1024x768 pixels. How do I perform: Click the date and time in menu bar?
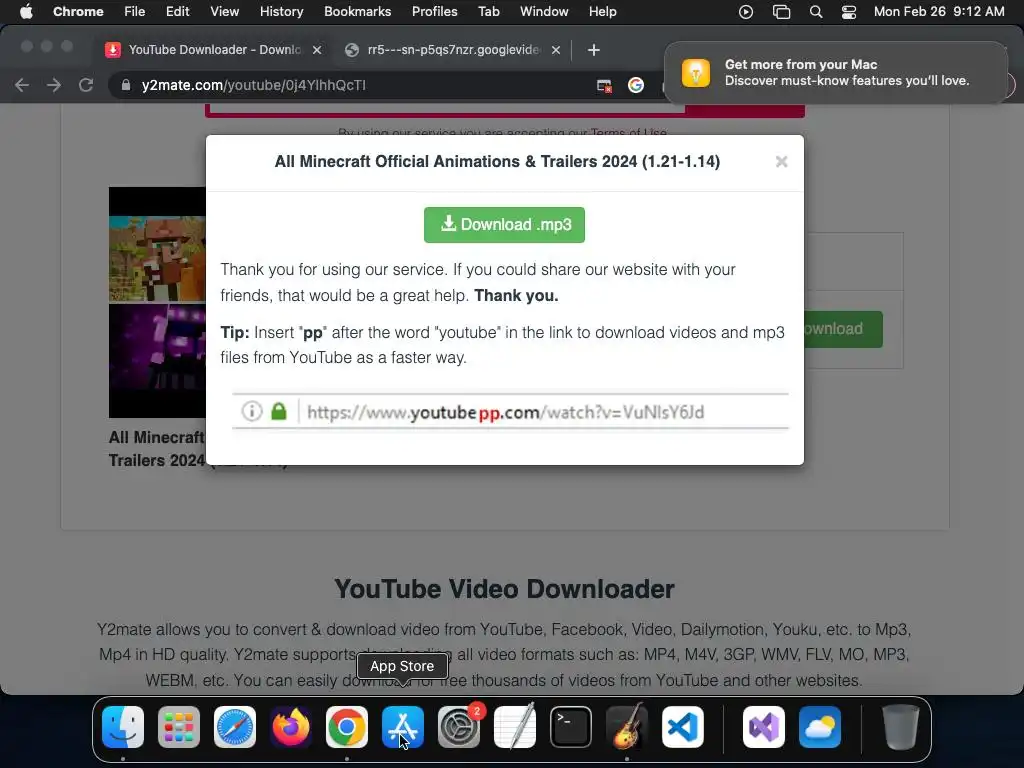[939, 12]
